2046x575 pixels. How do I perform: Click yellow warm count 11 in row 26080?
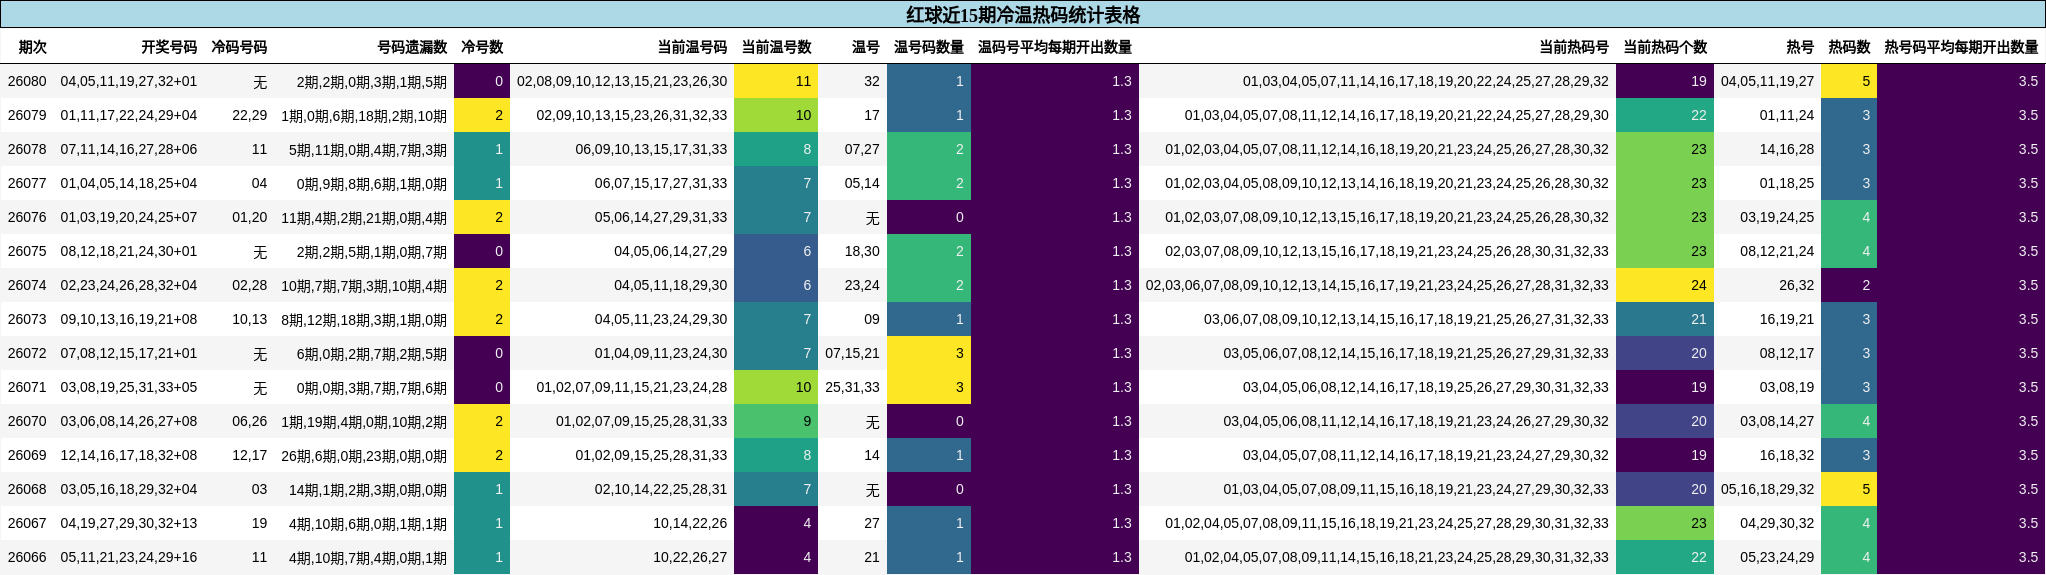pos(776,81)
